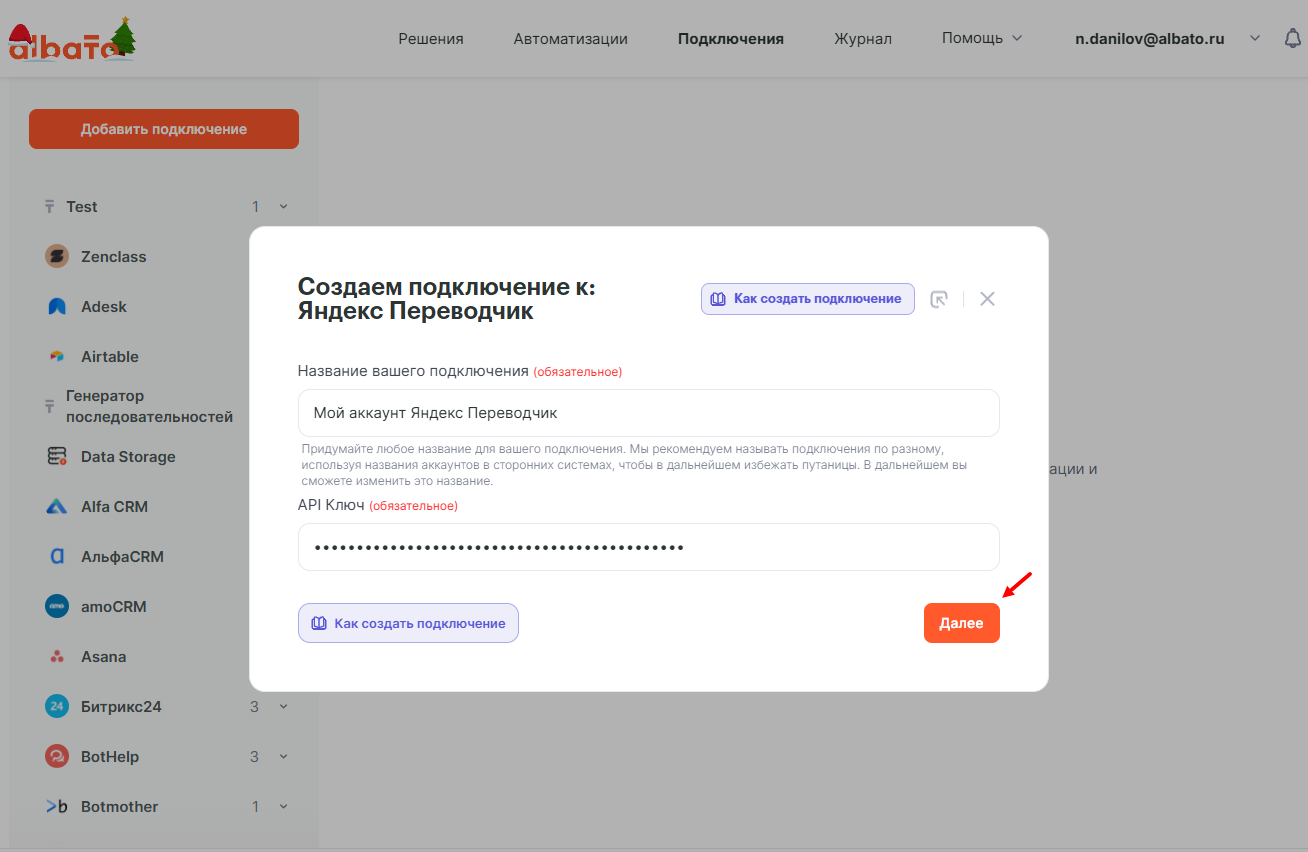Open the Data Storage icon entry
This screenshot has height=852, width=1308.
tap(57, 457)
